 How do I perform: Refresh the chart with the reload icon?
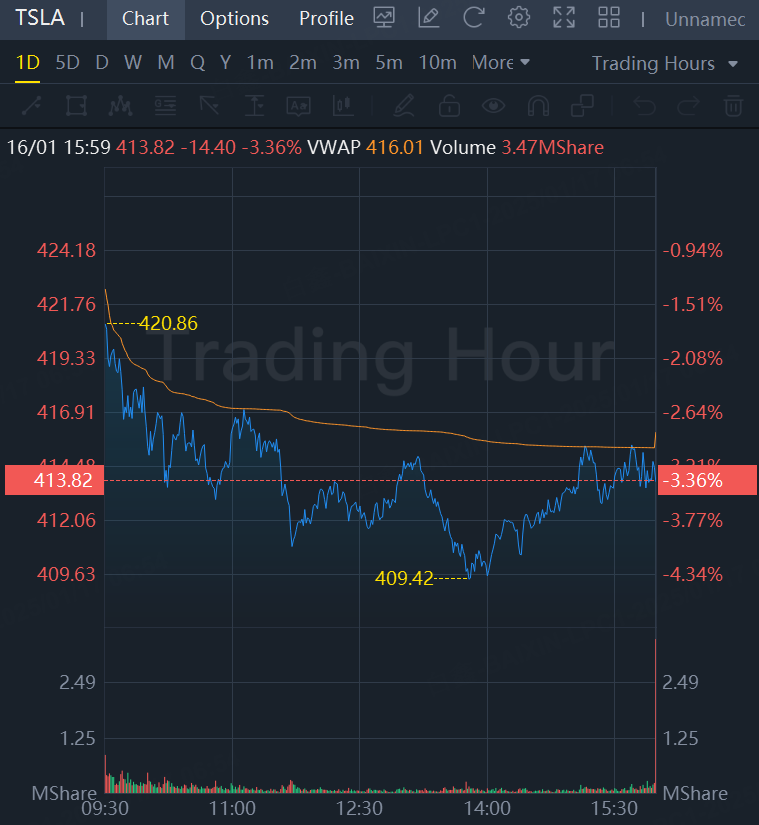point(473,18)
